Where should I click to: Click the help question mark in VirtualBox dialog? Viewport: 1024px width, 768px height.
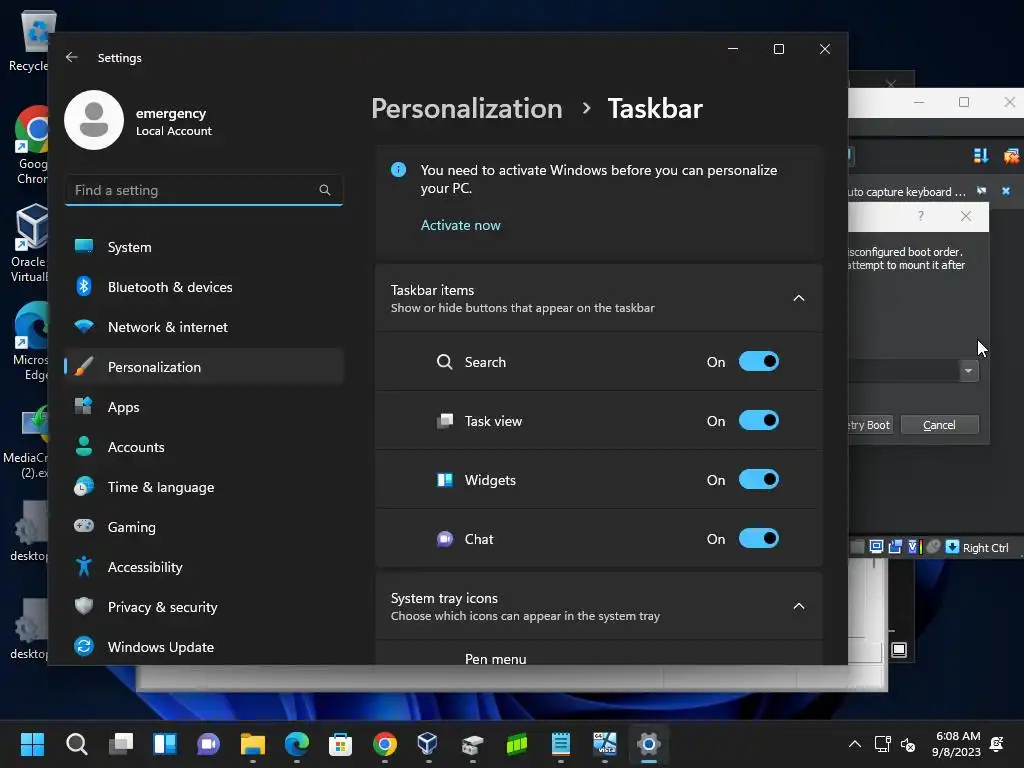[921, 216]
